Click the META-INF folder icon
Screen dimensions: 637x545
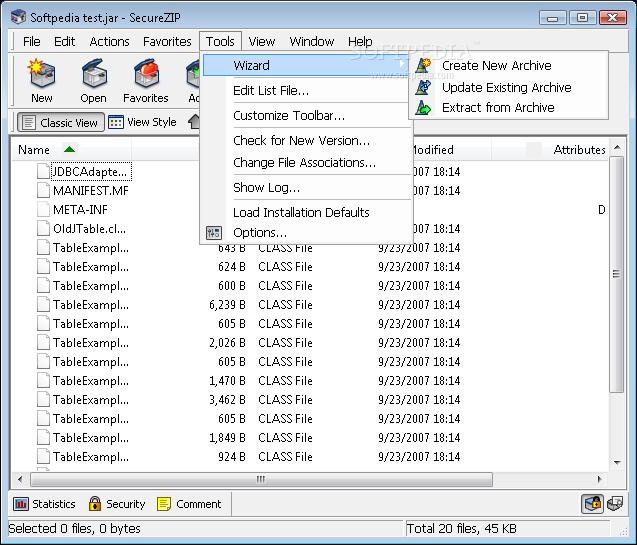tap(43, 210)
